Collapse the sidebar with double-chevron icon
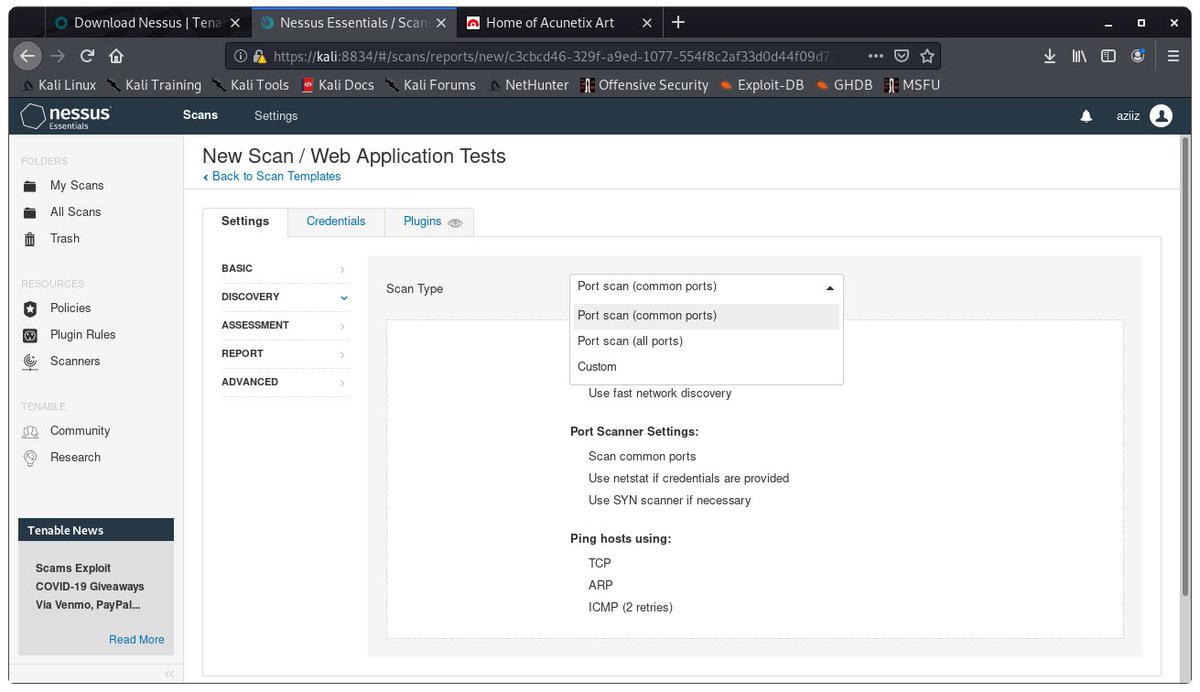Image resolution: width=1200 pixels, height=692 pixels. click(x=169, y=673)
